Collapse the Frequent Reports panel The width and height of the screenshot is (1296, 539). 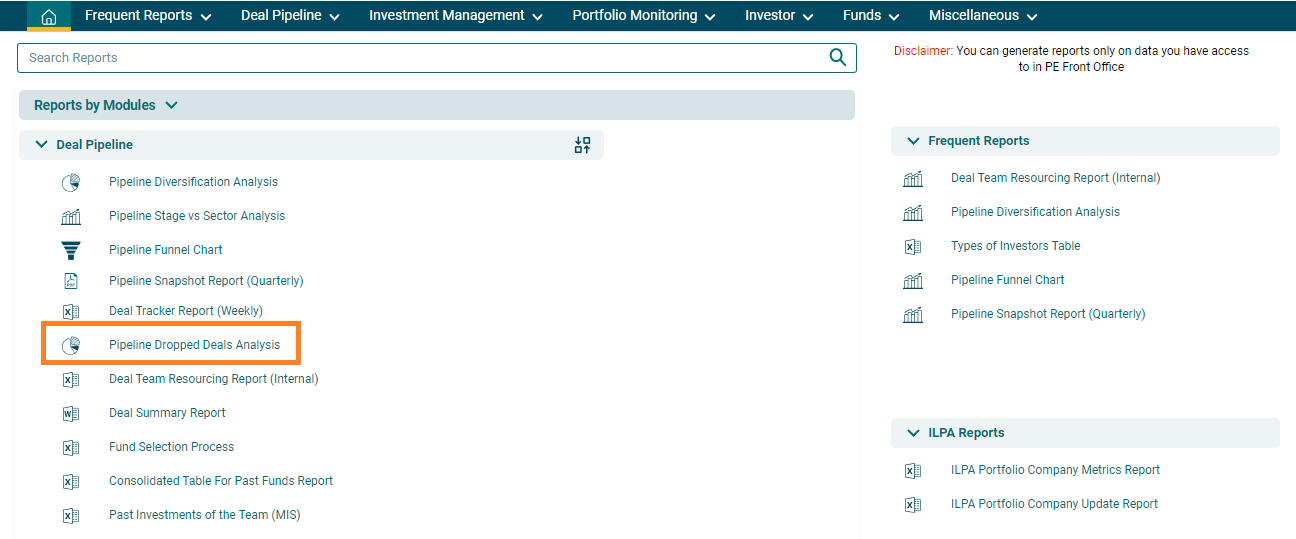(912, 141)
